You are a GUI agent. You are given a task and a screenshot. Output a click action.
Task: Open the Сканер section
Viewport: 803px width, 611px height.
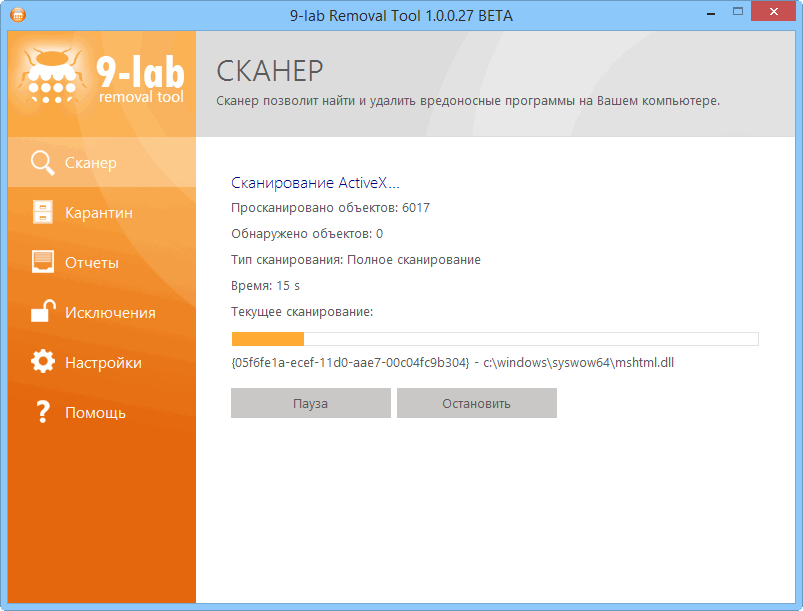tap(102, 162)
